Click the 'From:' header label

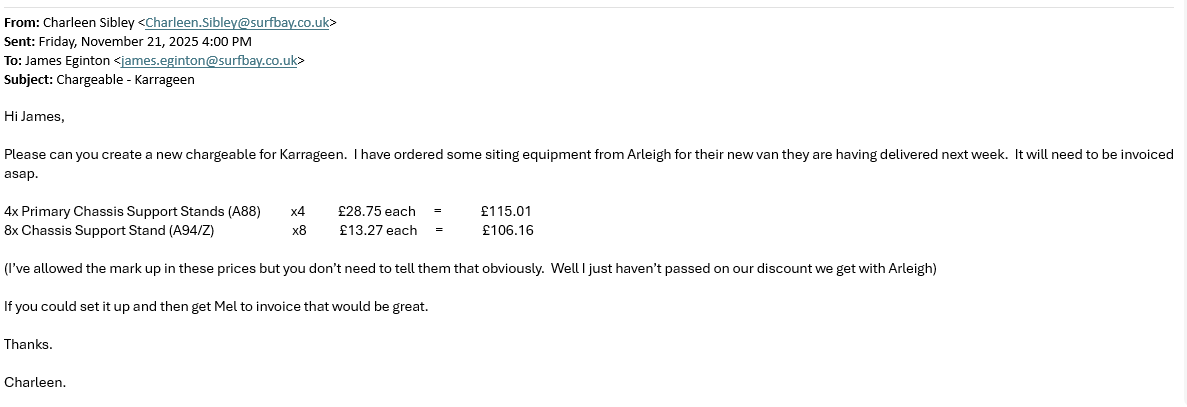point(20,22)
